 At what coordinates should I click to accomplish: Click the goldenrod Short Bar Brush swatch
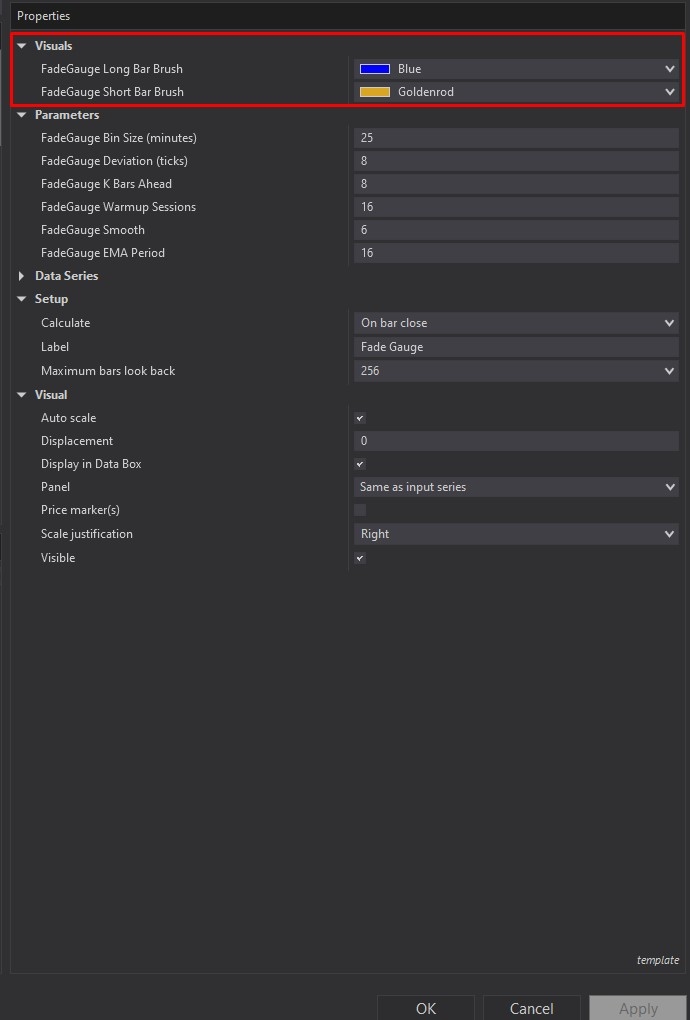tap(374, 92)
